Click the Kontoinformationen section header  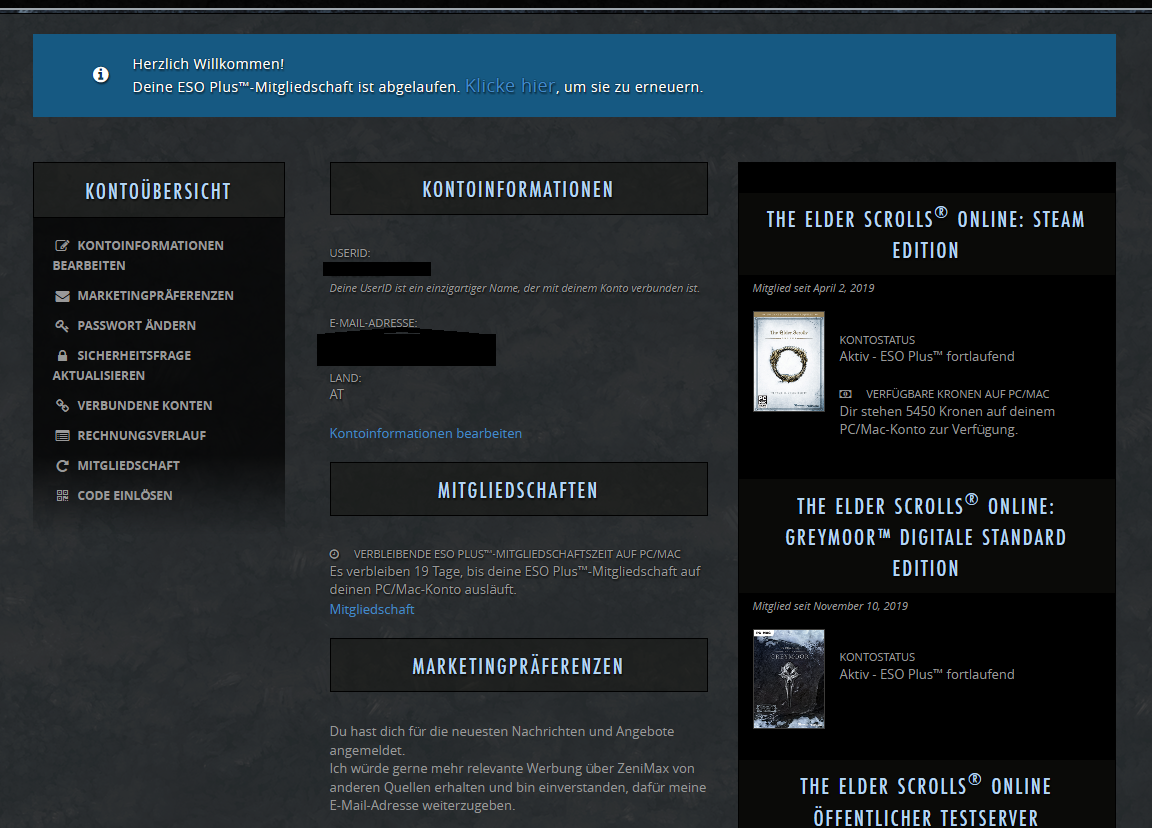[519, 189]
